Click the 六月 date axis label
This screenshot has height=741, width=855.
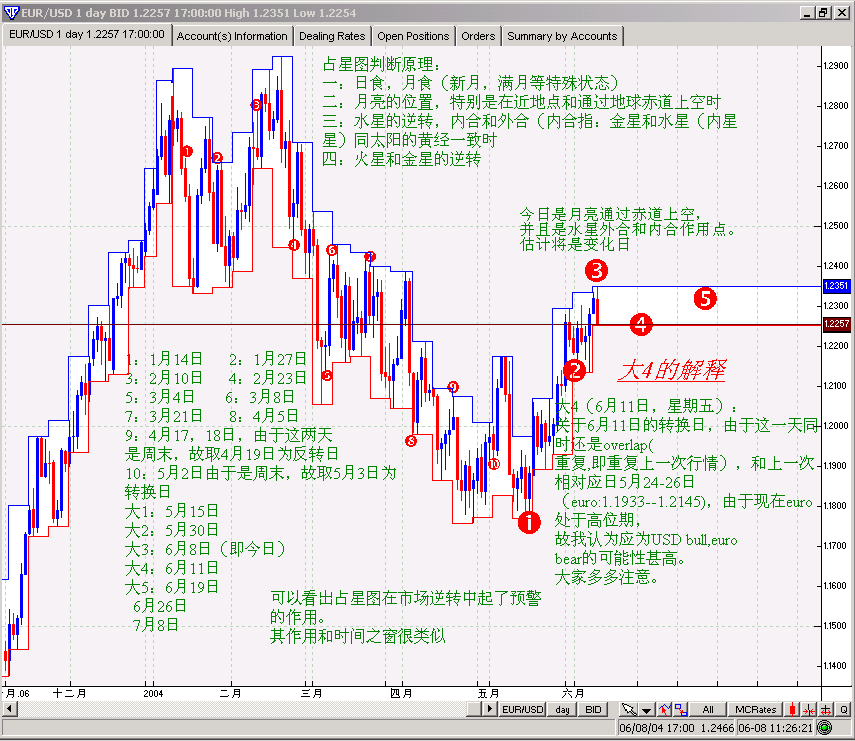(x=573, y=693)
